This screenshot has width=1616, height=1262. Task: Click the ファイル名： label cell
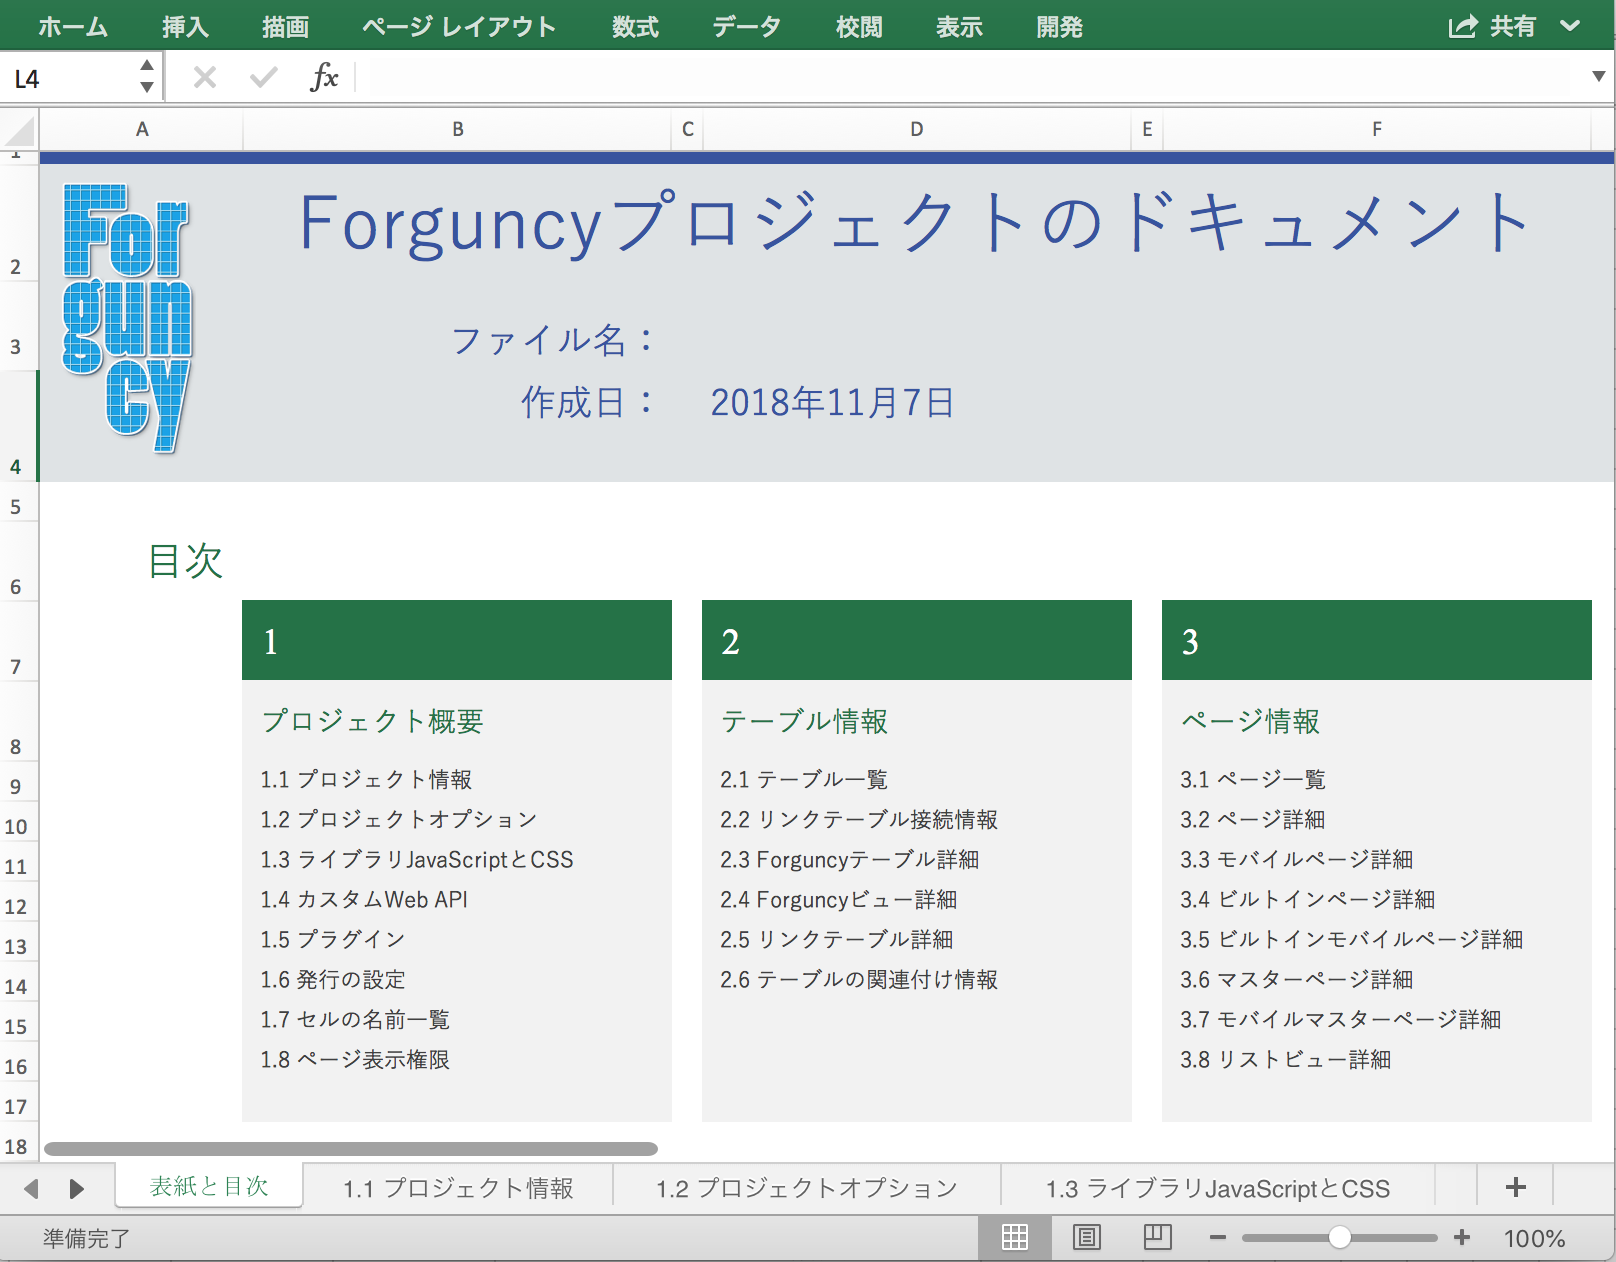coord(554,341)
